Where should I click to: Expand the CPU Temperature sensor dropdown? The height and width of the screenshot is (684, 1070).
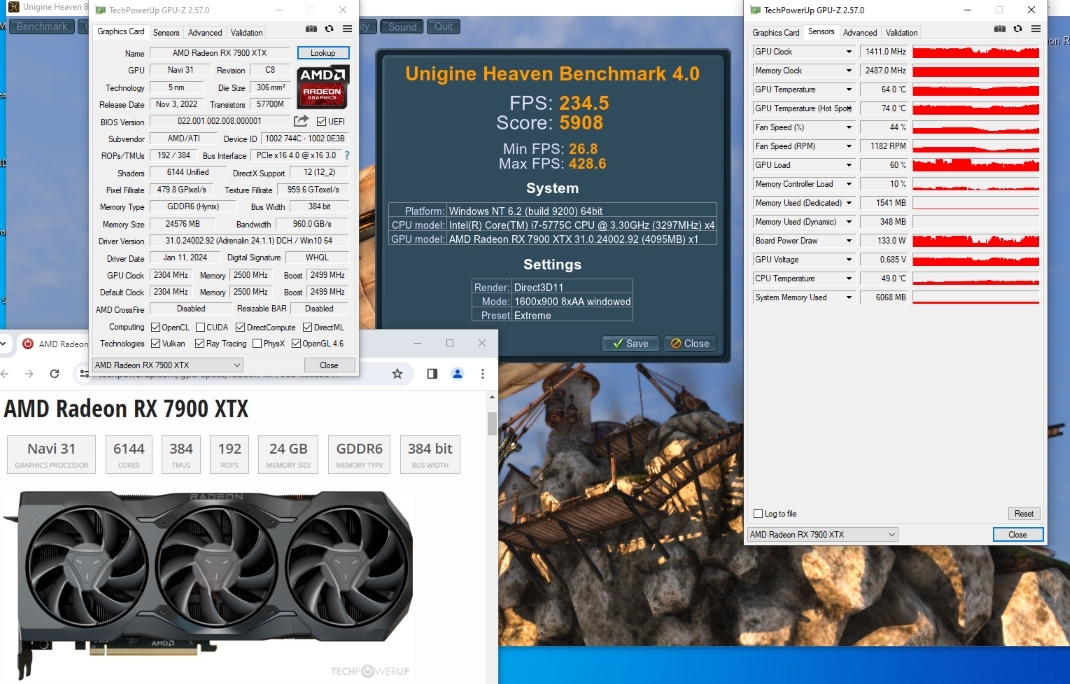[x=849, y=279]
